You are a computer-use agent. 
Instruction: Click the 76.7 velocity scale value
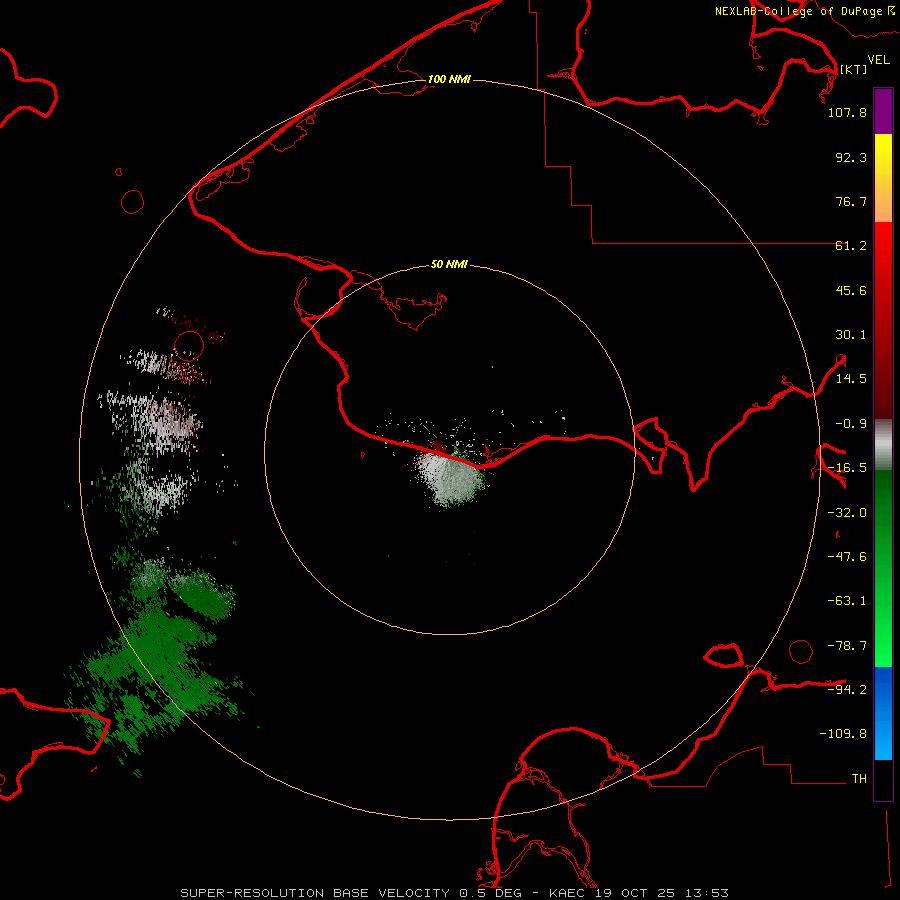tap(851, 201)
